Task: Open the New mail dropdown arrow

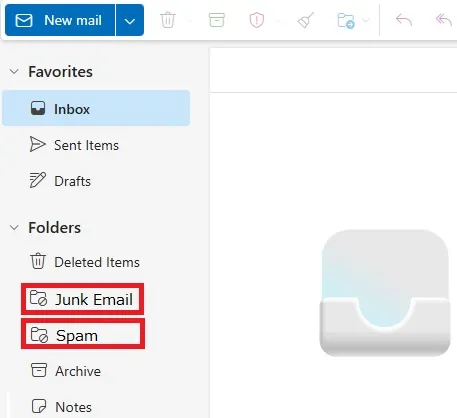Action: coord(130,20)
